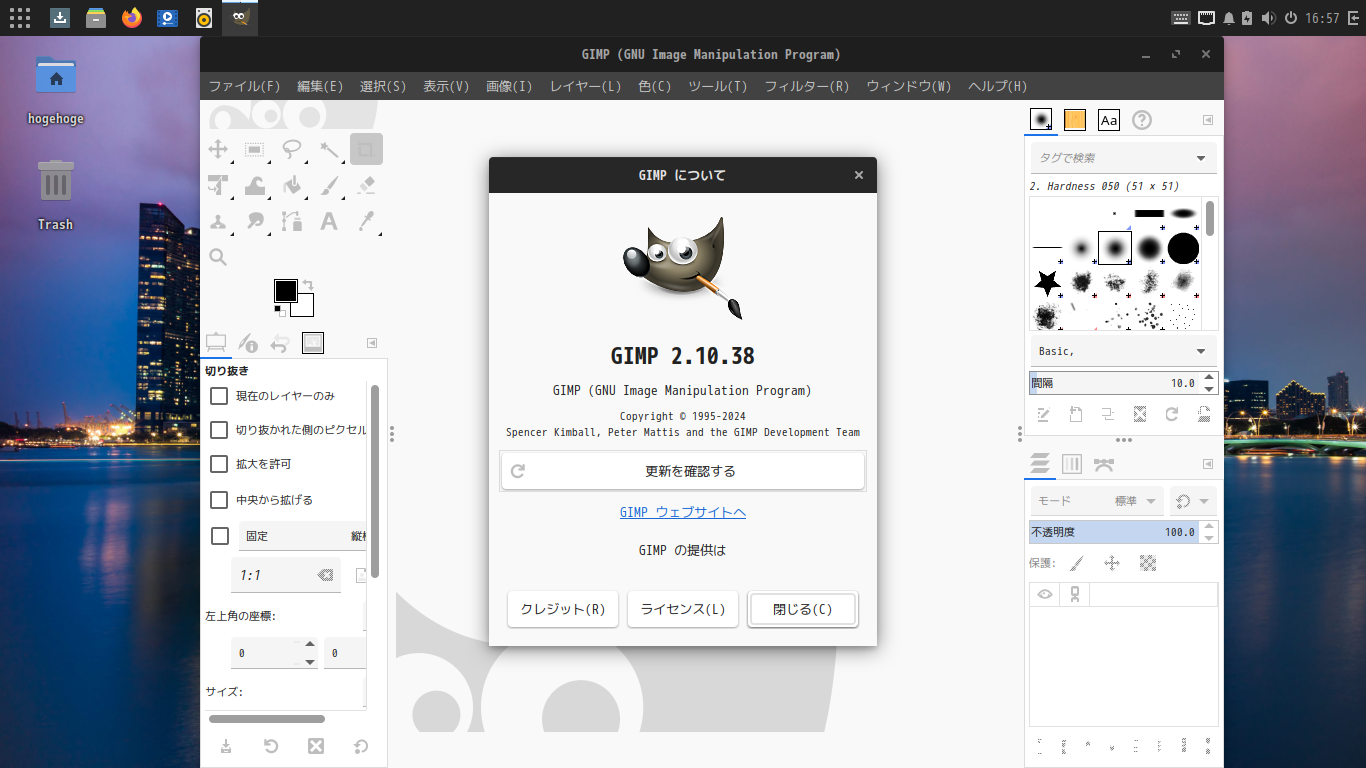Viewport: 1366px width, 768px height.
Task: Choose the Color Picker eyedropper tool
Action: [x=366, y=222]
